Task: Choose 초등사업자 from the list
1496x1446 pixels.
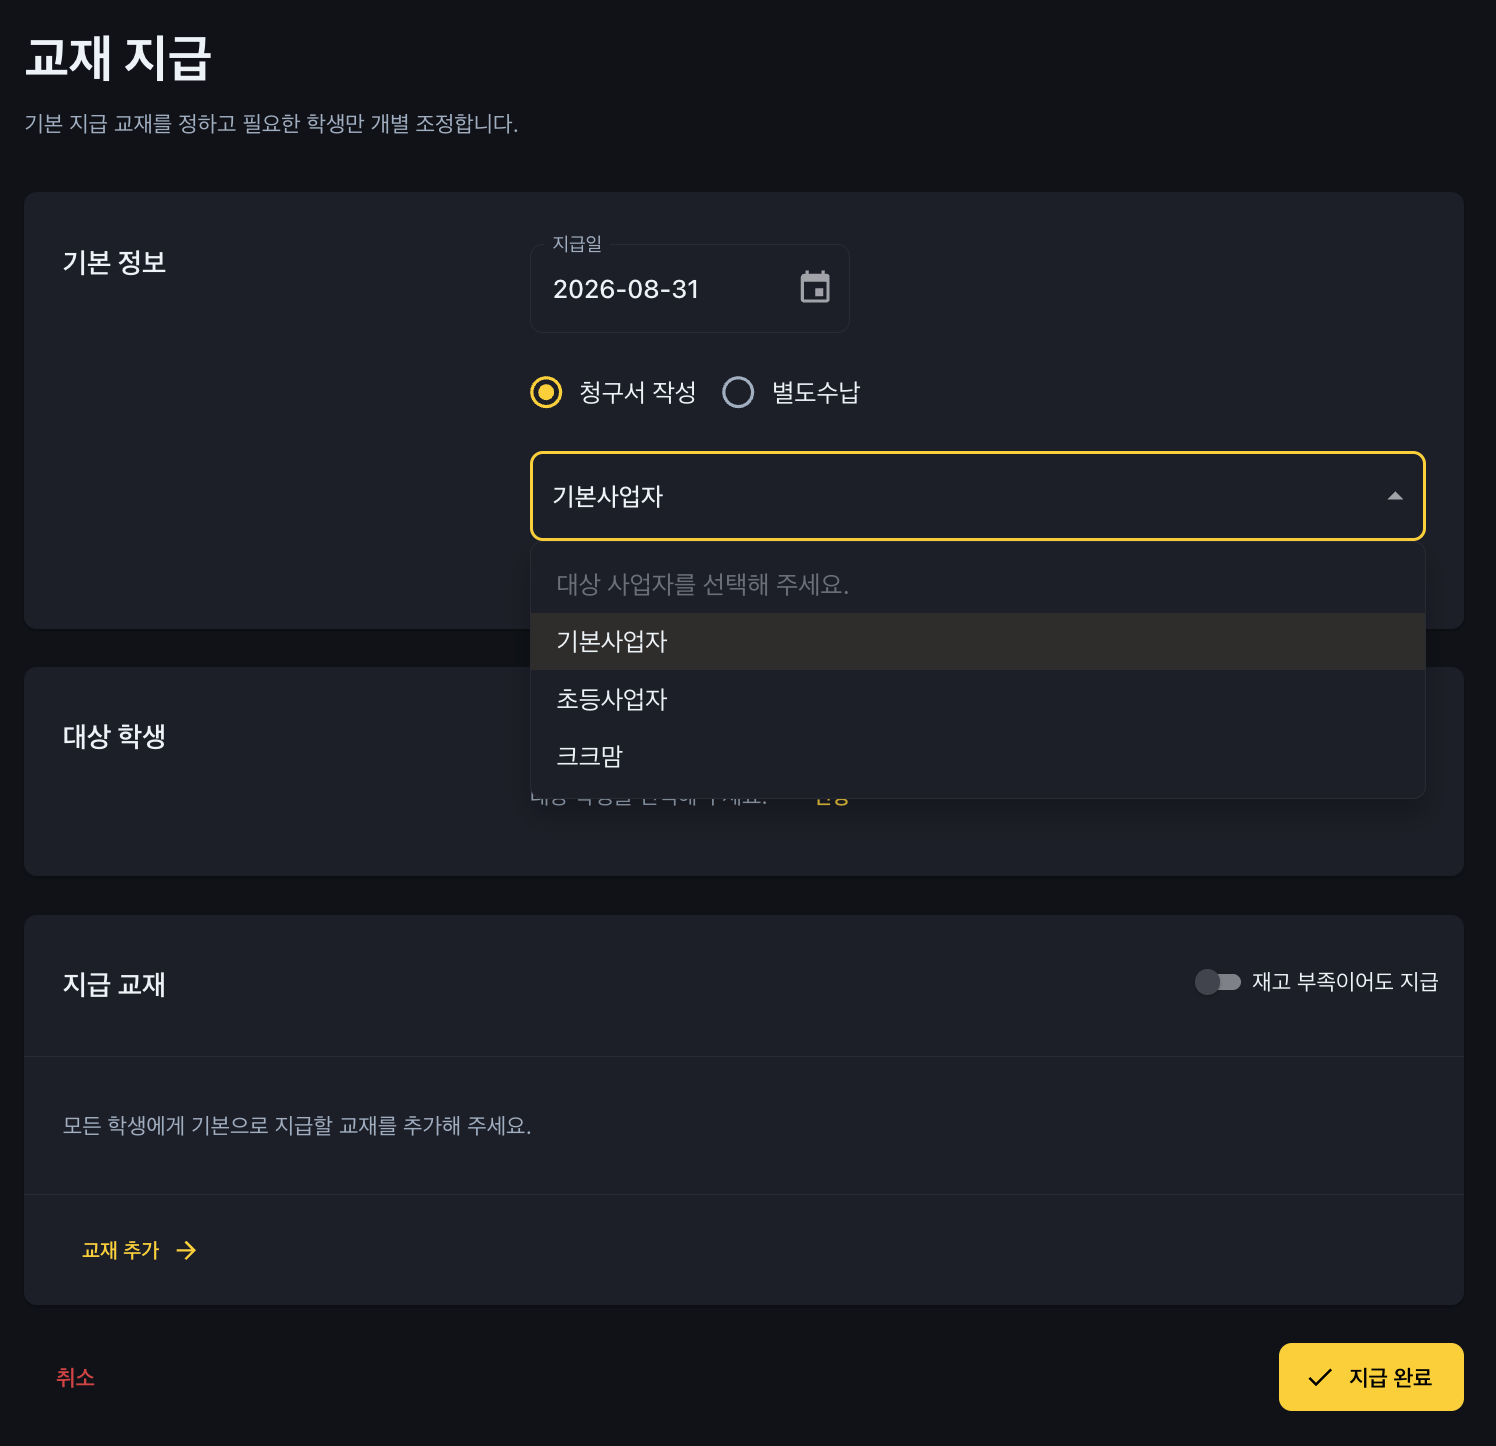Action: click(x=977, y=699)
